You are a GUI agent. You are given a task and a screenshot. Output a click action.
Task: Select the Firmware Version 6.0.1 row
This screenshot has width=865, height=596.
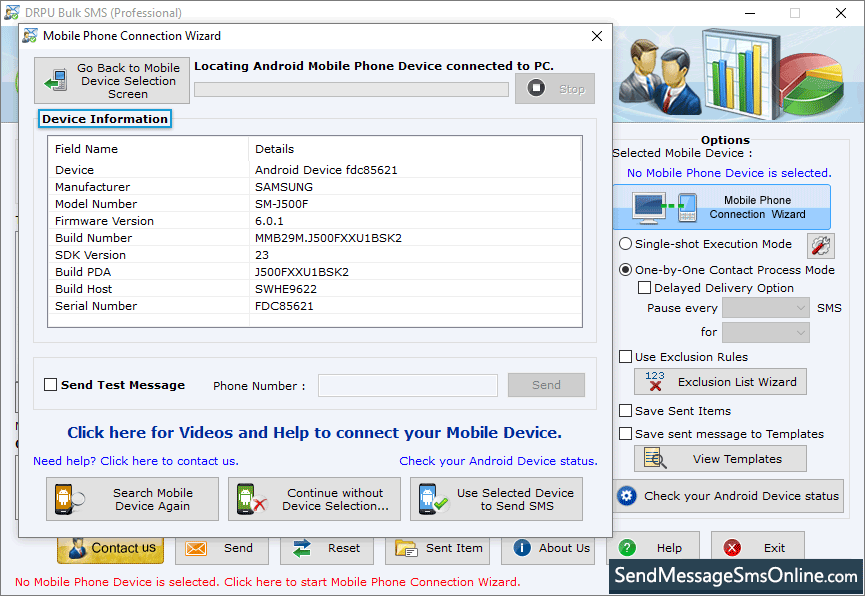[314, 221]
